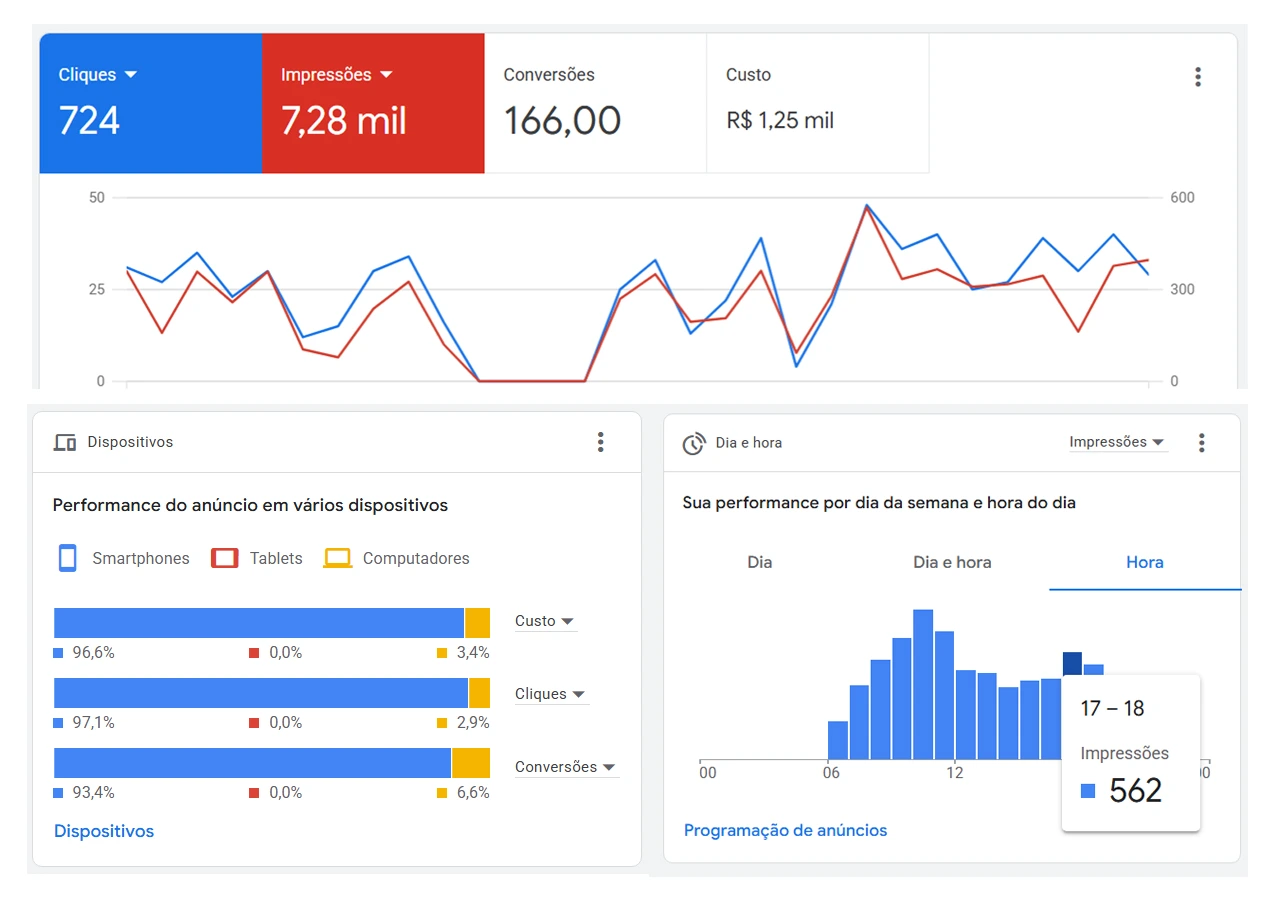Open Programação de anúncios link

coord(785,830)
